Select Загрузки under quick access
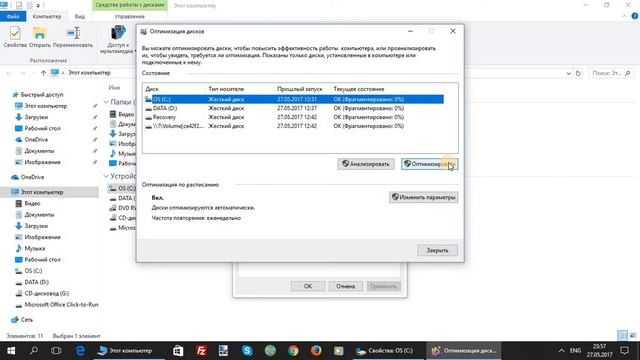This screenshot has height=360, width=640. pyautogui.click(x=36, y=117)
